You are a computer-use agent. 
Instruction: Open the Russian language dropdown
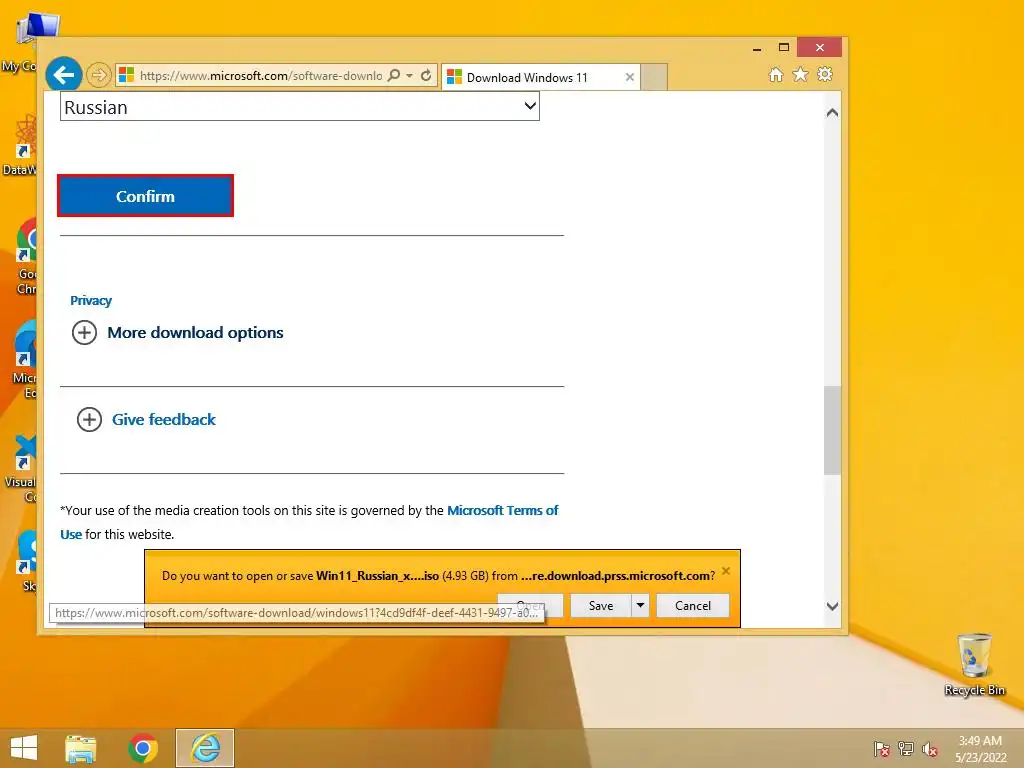coord(300,106)
